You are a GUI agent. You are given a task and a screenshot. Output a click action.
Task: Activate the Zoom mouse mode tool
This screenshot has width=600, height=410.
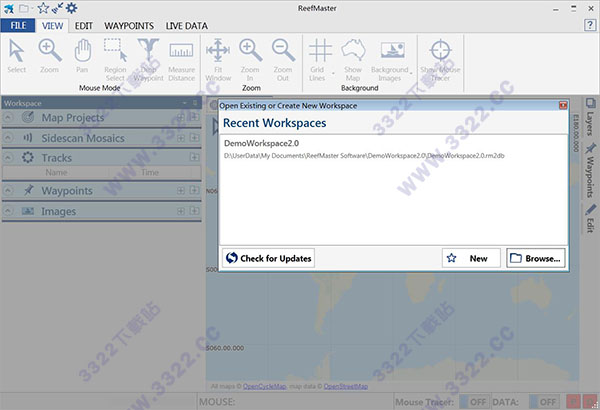[x=49, y=56]
